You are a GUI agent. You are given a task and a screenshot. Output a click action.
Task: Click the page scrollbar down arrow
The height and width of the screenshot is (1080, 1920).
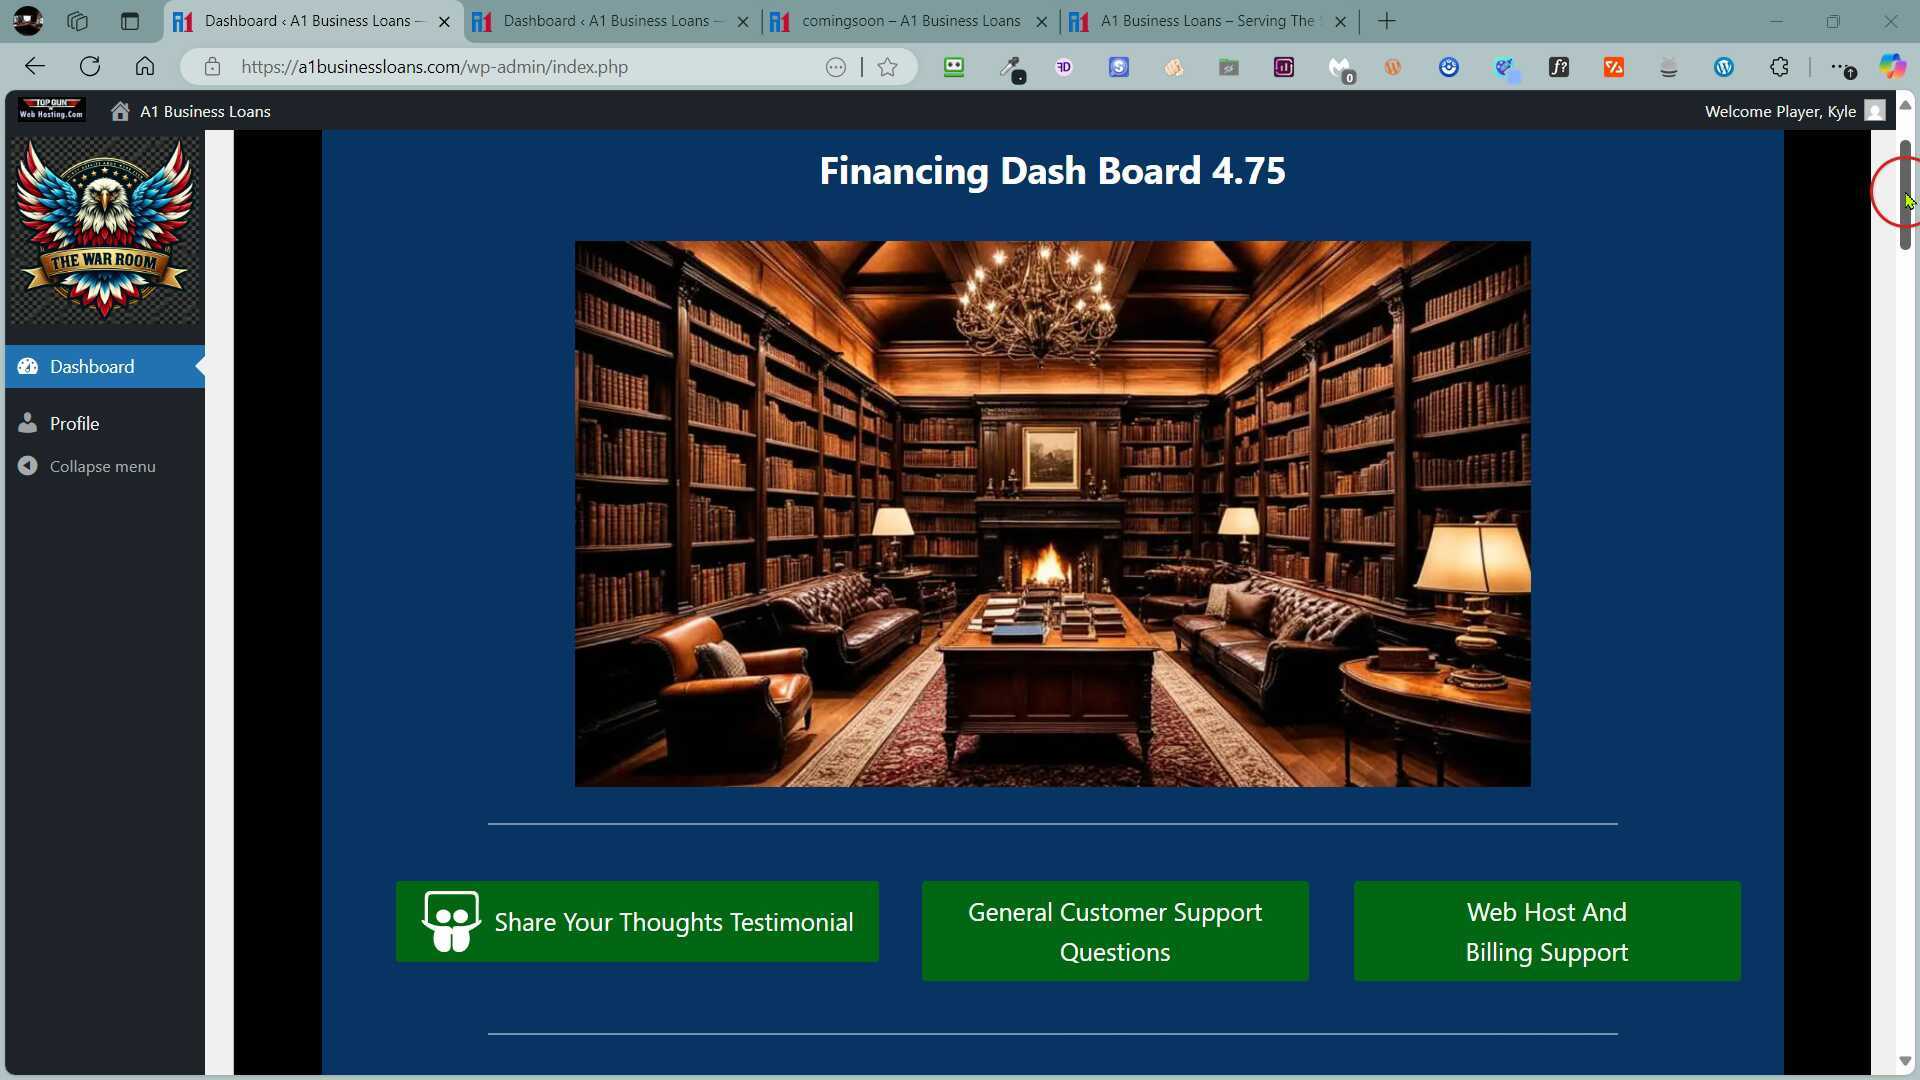pyautogui.click(x=1905, y=1061)
